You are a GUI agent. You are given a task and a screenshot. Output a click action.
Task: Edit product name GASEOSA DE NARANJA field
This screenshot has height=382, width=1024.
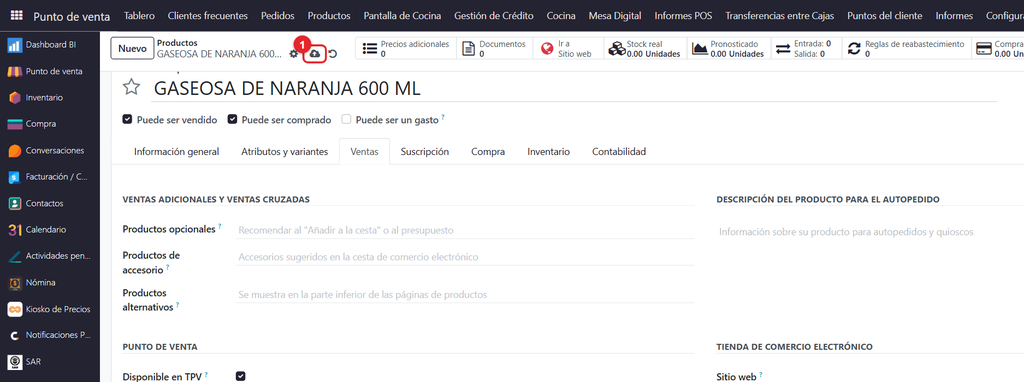click(575, 88)
